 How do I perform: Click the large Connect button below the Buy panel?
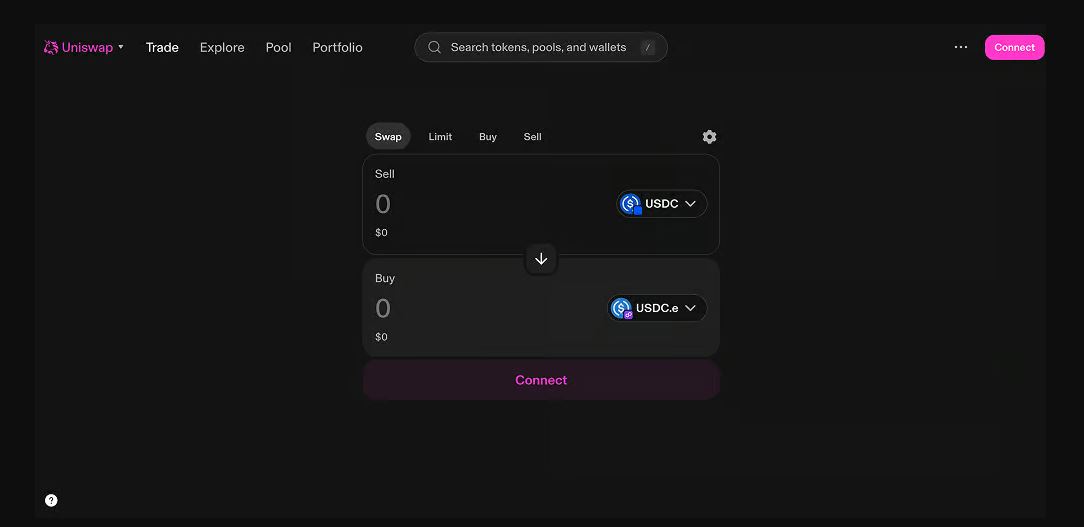click(541, 380)
